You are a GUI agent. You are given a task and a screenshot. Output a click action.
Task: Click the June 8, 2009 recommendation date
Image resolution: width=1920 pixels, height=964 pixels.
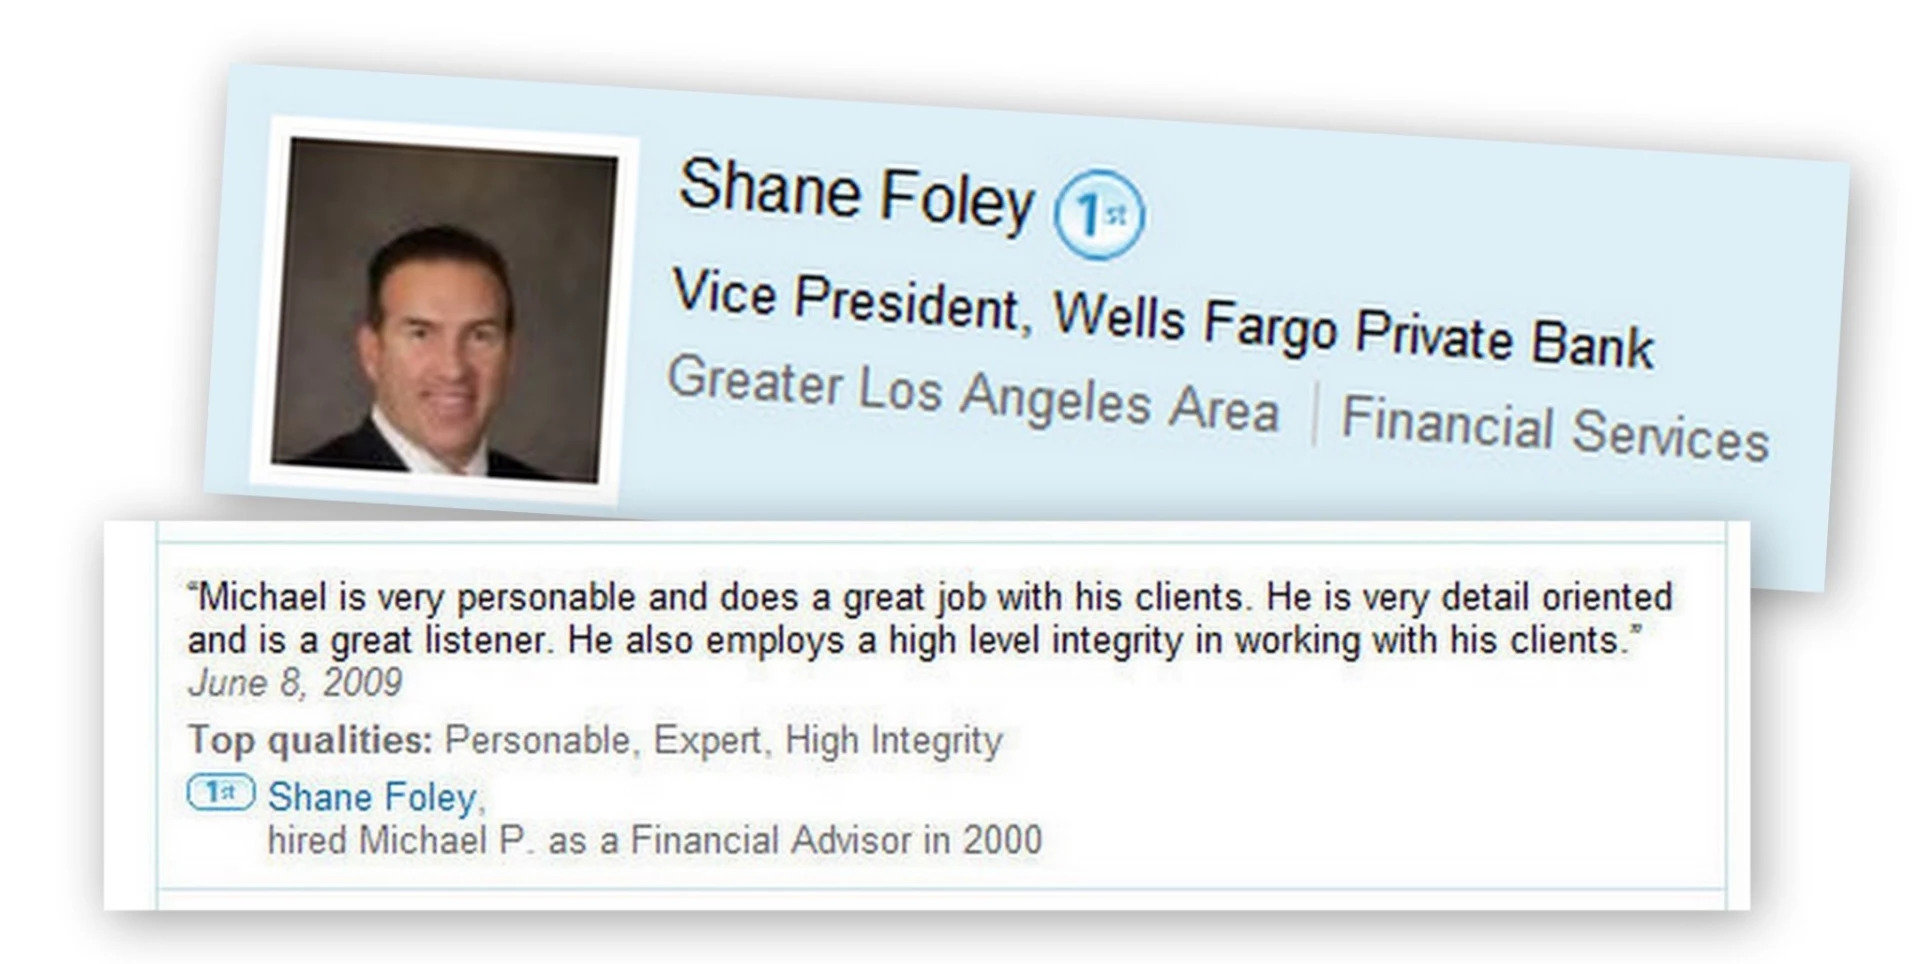295,683
